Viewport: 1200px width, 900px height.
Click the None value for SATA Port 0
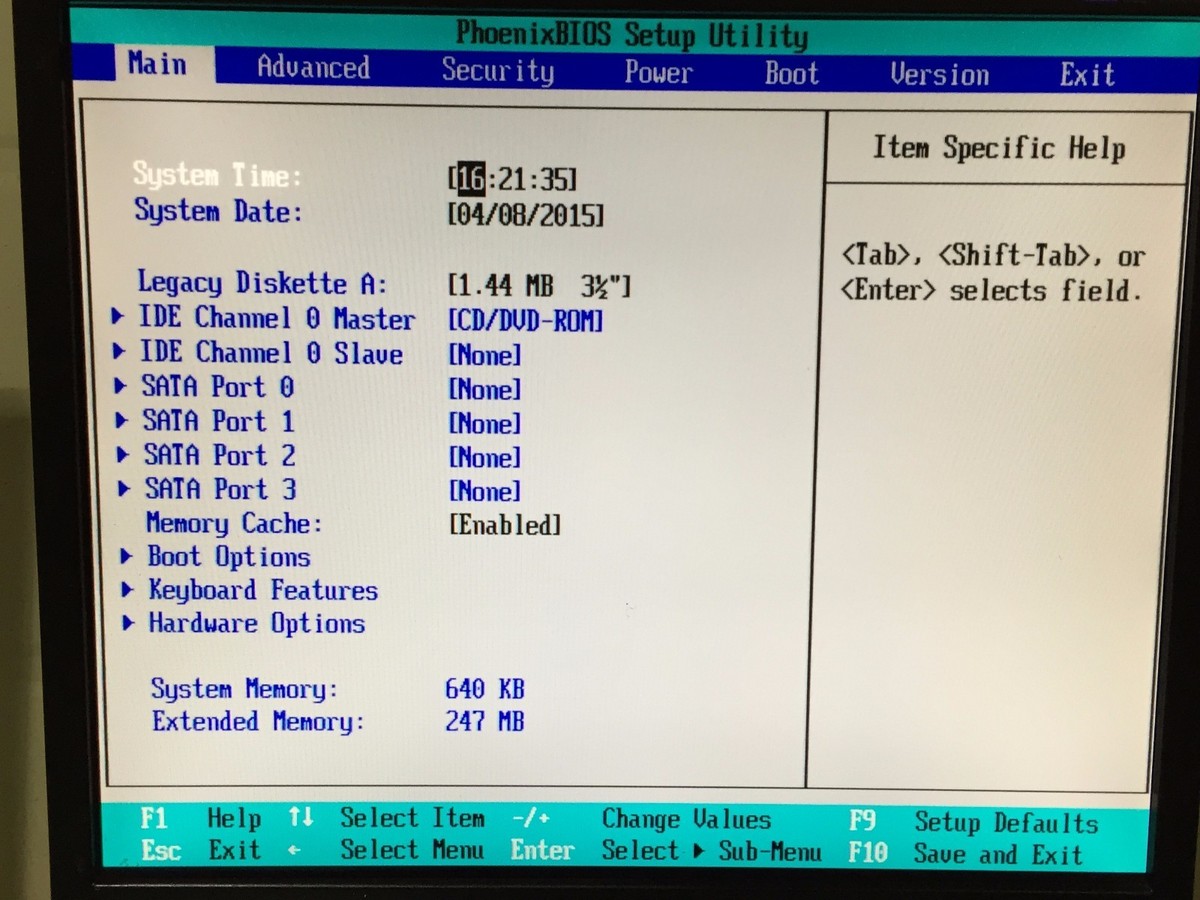[x=485, y=389]
